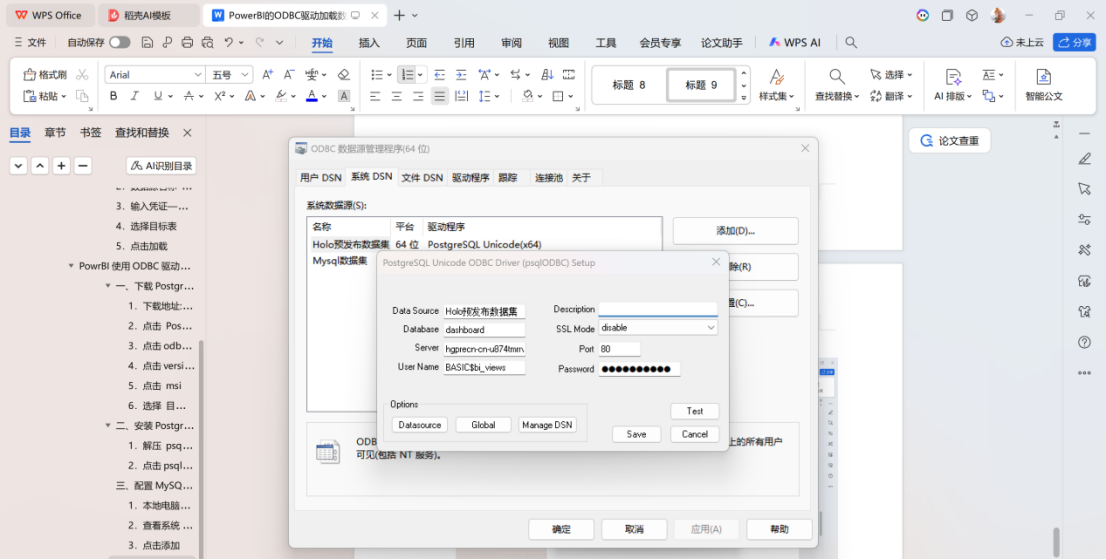Click the help question mark in right sidebar
The width and height of the screenshot is (1106, 560).
pyautogui.click(x=1085, y=342)
